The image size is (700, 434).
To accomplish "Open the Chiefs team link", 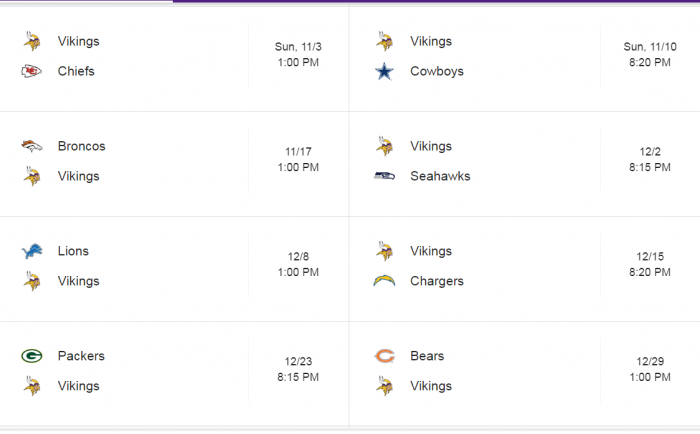I will coord(76,71).
